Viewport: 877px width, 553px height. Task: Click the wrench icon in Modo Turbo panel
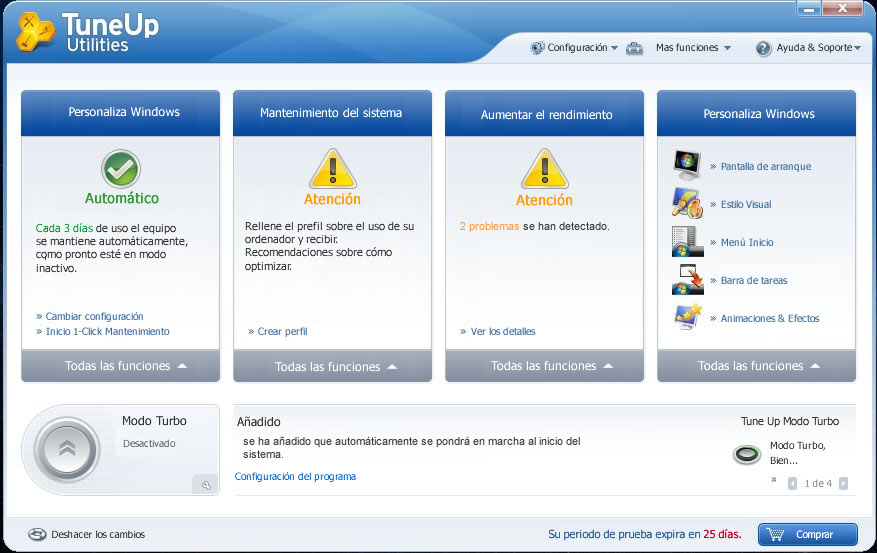206,485
